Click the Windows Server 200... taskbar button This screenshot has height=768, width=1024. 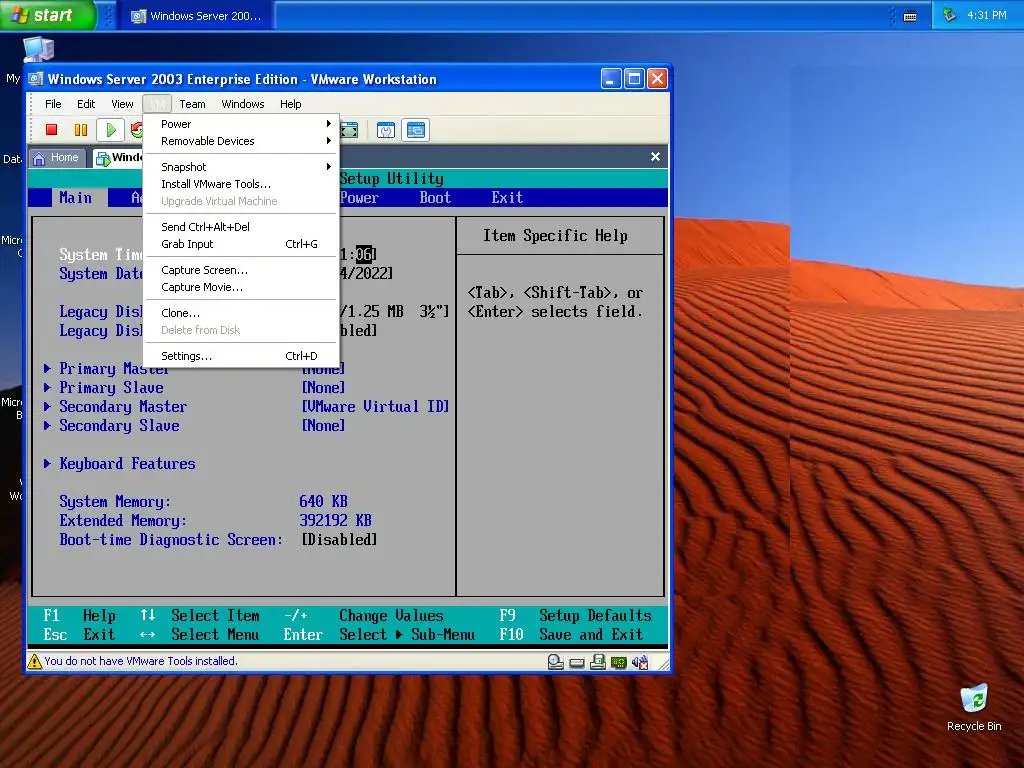pos(196,16)
